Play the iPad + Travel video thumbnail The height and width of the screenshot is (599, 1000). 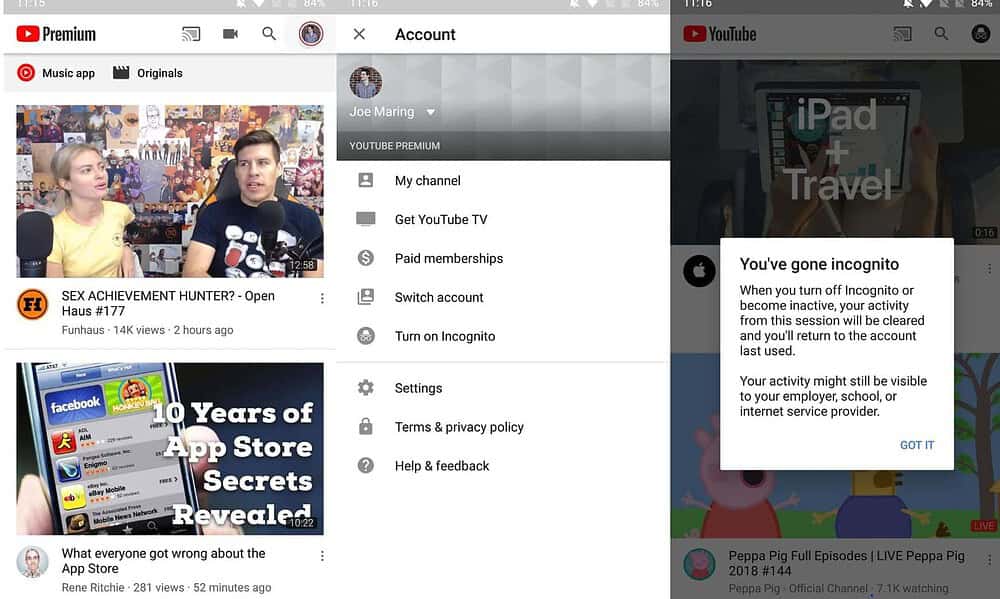(835, 152)
